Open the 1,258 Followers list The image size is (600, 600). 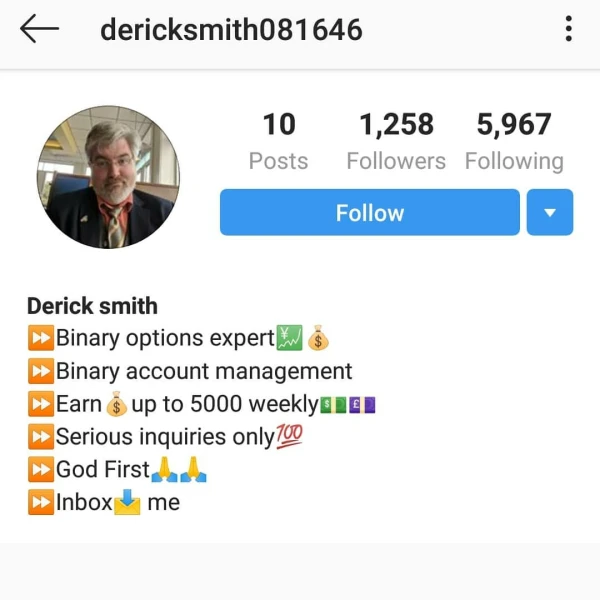tap(396, 140)
